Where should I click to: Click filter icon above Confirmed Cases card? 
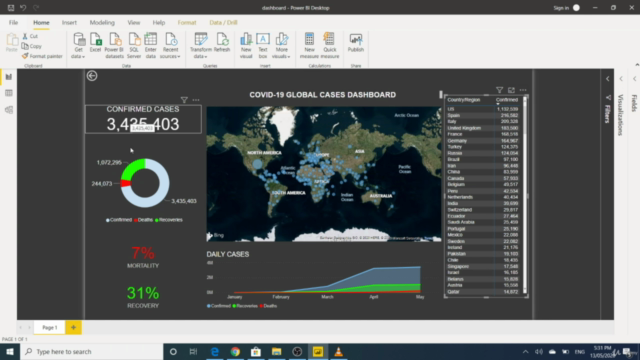pos(184,100)
